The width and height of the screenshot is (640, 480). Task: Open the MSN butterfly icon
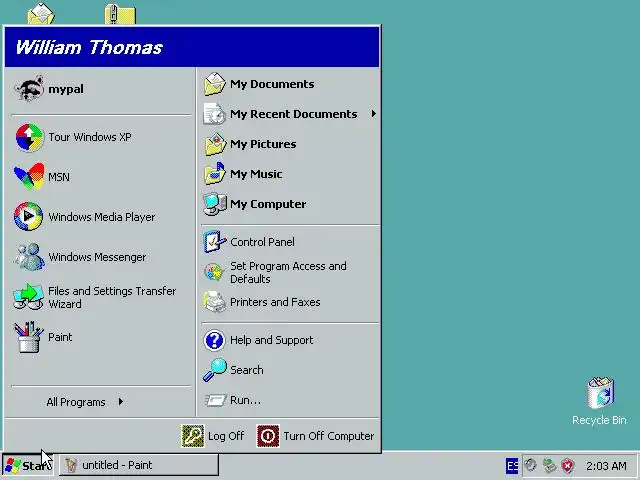[29, 176]
